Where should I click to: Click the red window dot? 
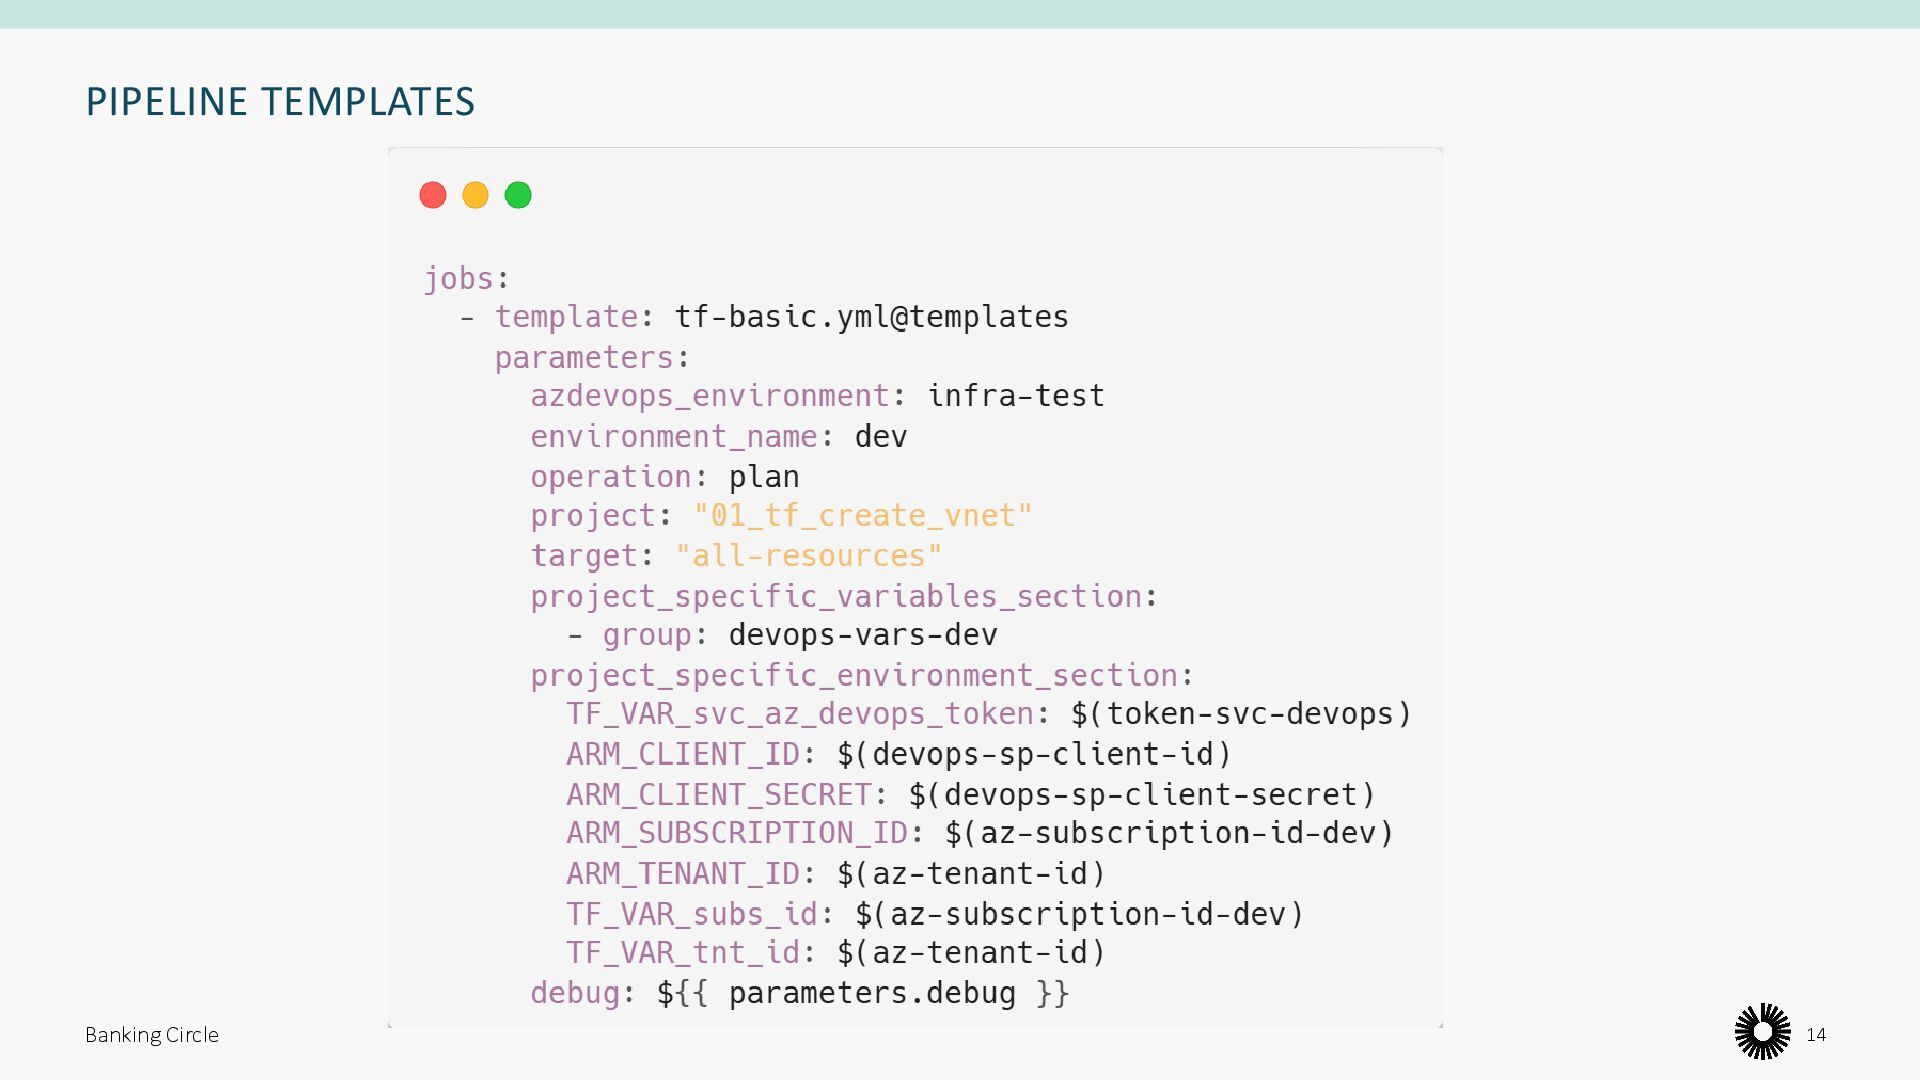point(432,195)
